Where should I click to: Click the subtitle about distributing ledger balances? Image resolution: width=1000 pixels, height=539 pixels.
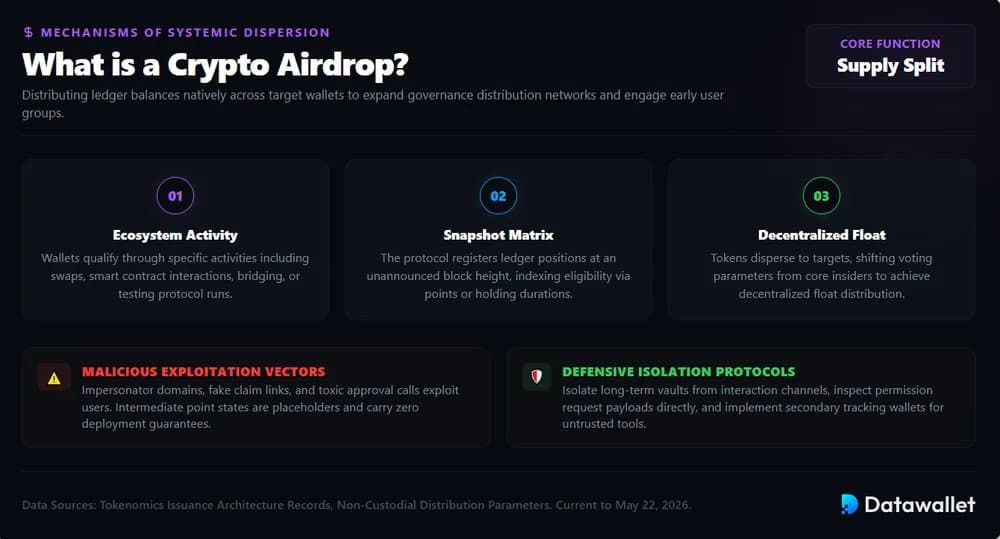373,103
